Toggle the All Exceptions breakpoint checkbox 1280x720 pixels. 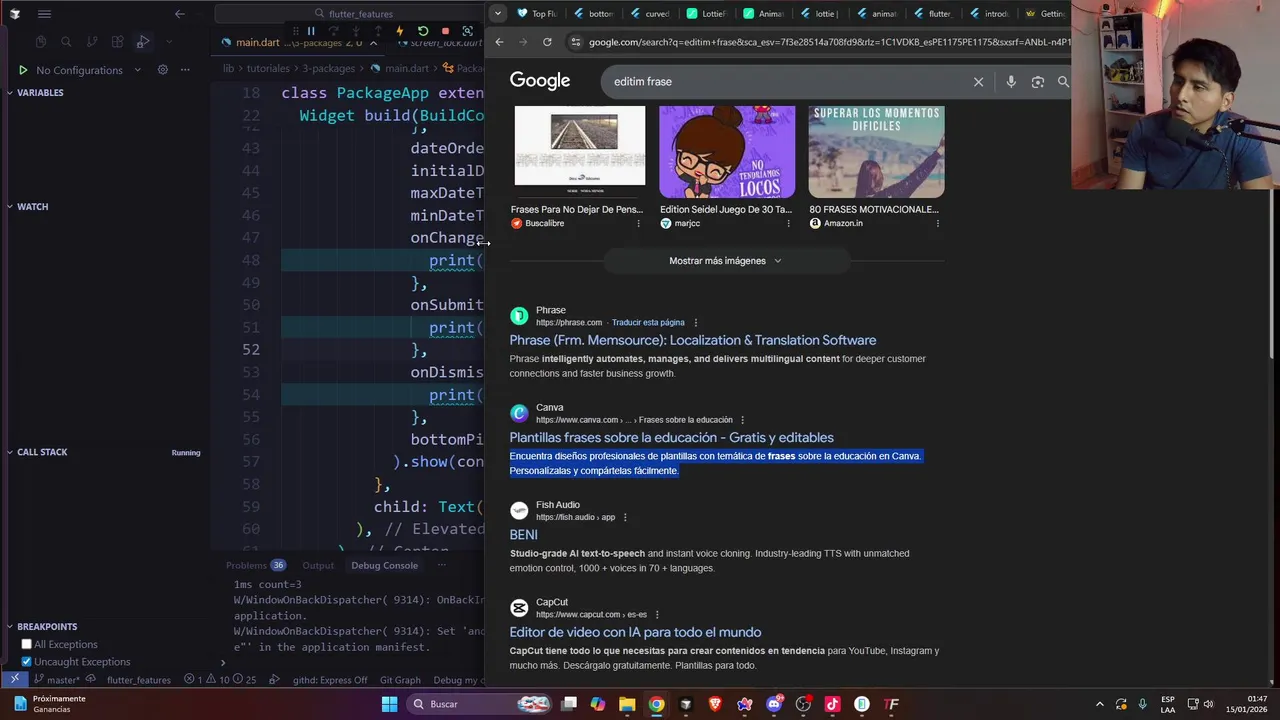pyautogui.click(x=27, y=644)
